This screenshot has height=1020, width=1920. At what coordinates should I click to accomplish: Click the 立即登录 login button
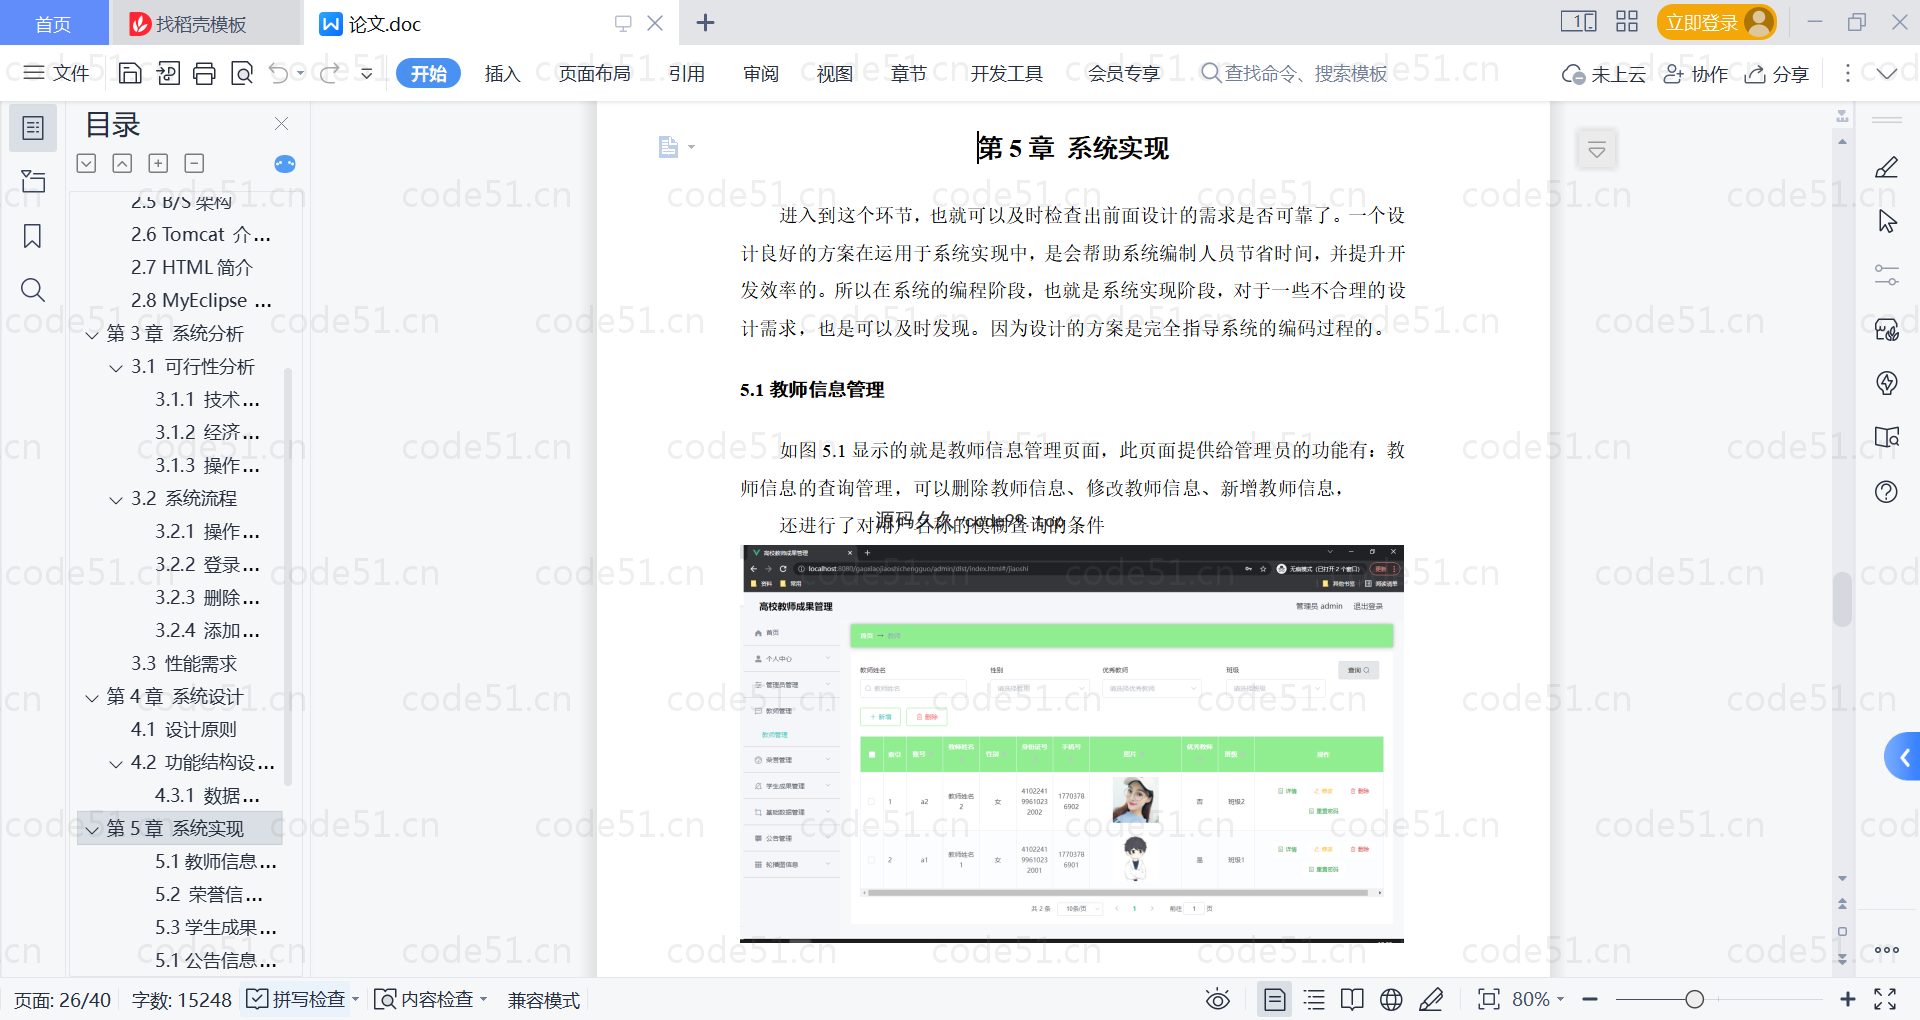click(1716, 22)
